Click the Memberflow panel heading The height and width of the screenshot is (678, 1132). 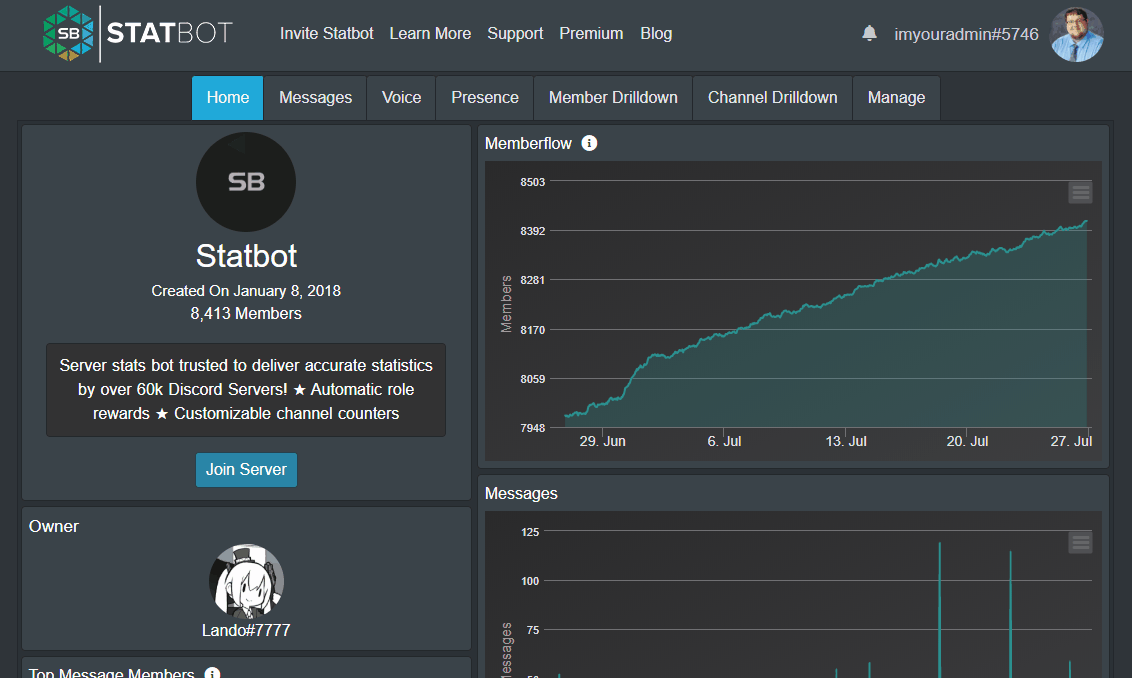[x=528, y=144]
